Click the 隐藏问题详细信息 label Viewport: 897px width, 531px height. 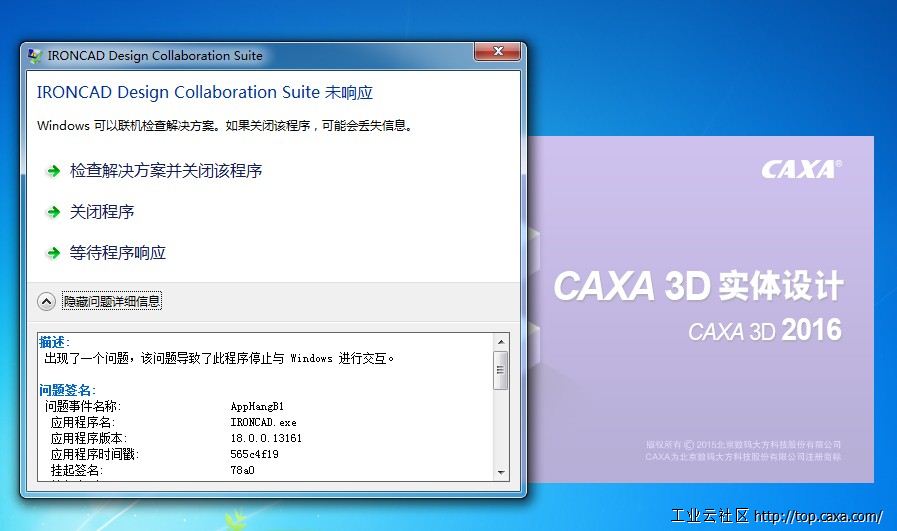tap(112, 301)
